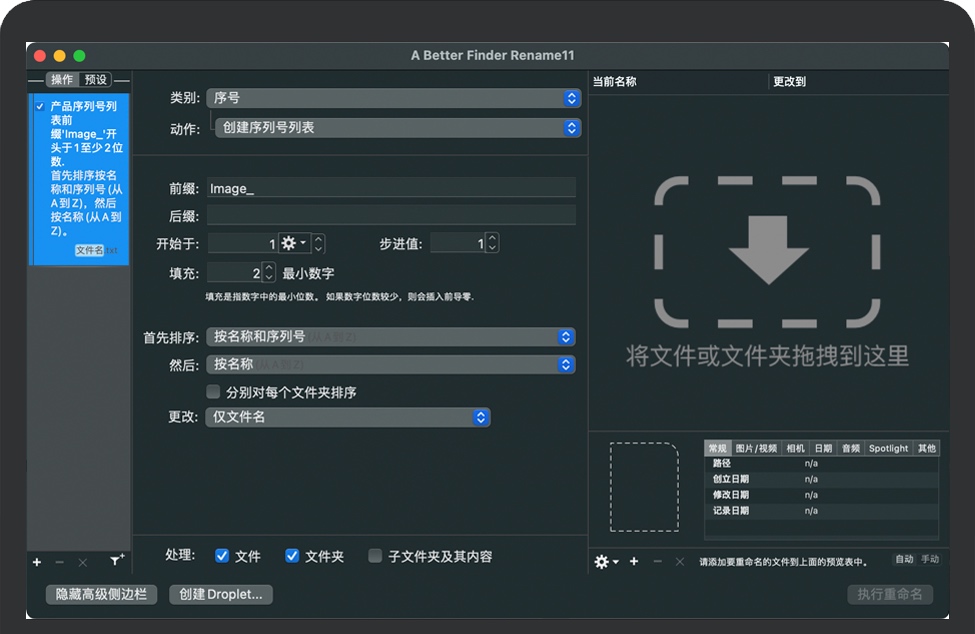Viewport: 975px width, 634px height.
Task: Click the 隐藏高级侧边栏 button
Action: pos(101,594)
